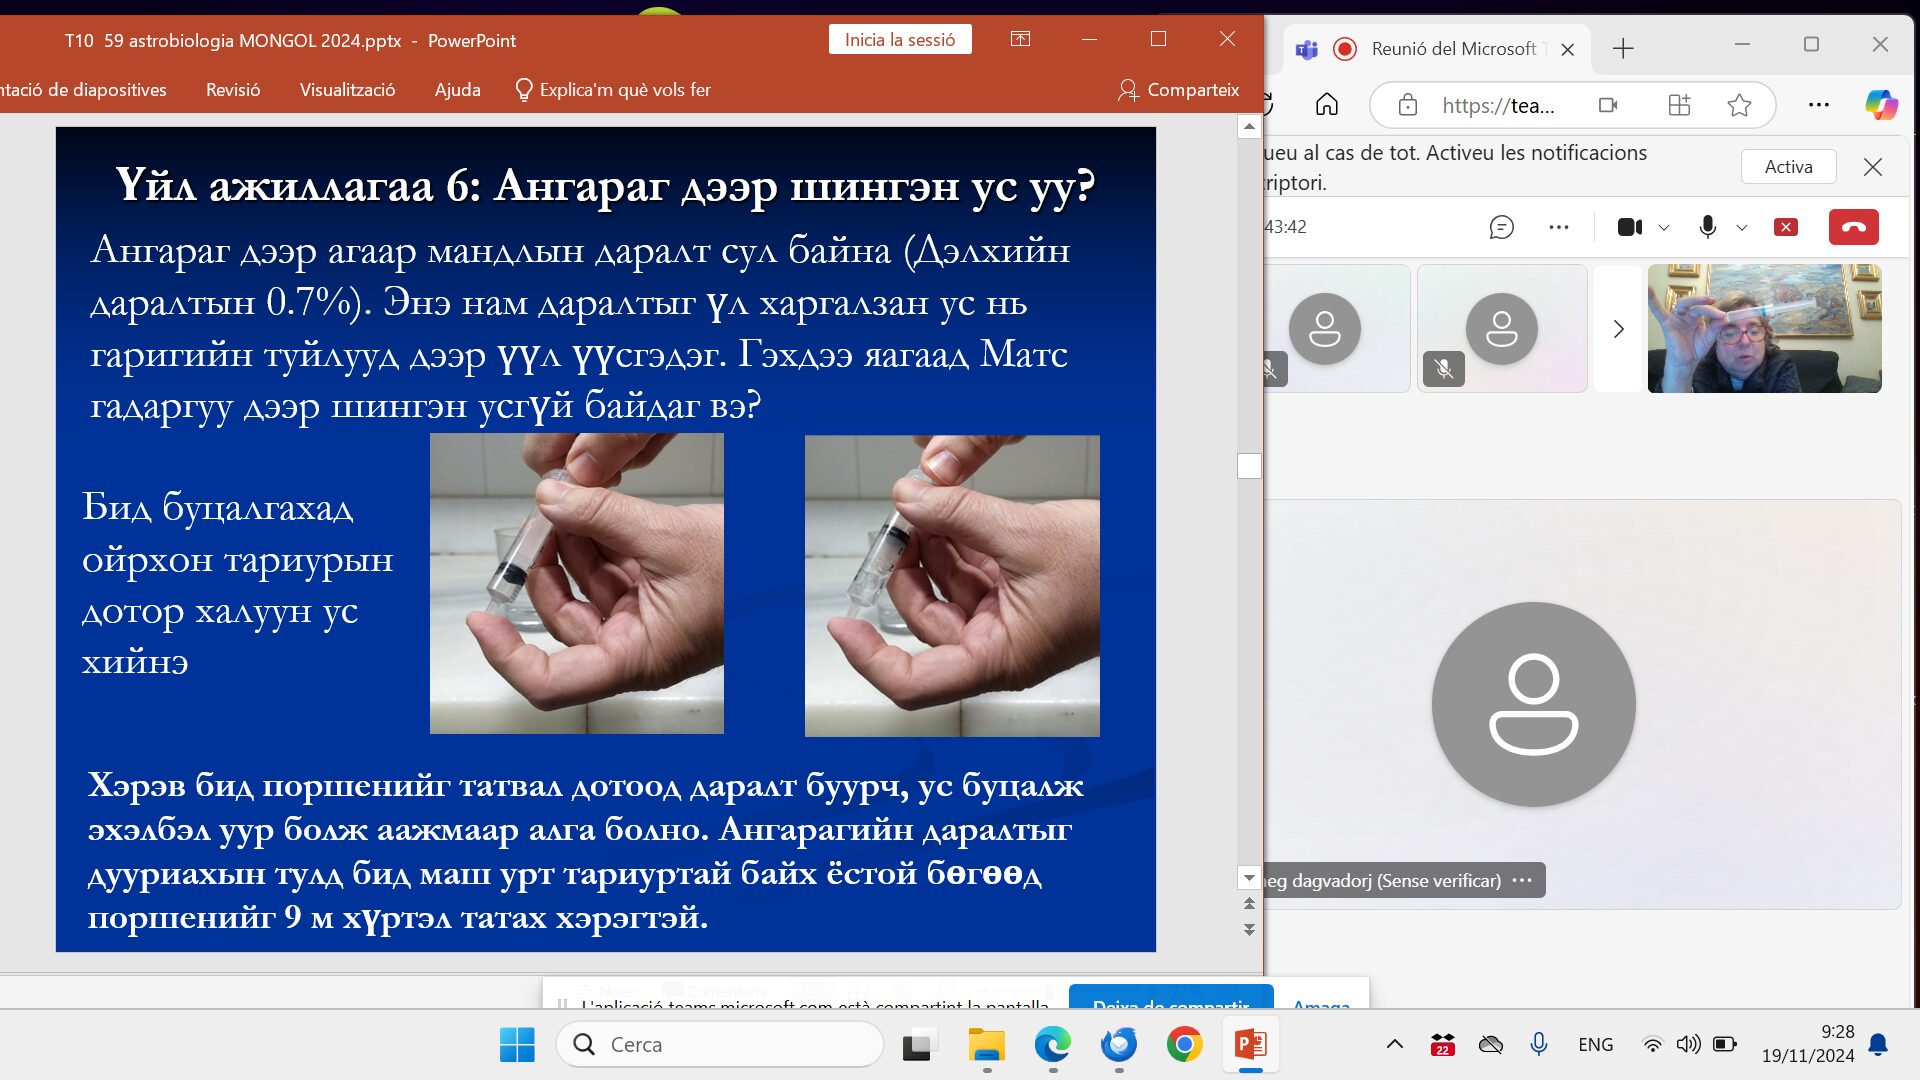Open Google Chrome from the taskbar
The height and width of the screenshot is (1080, 1920).
click(1184, 1045)
